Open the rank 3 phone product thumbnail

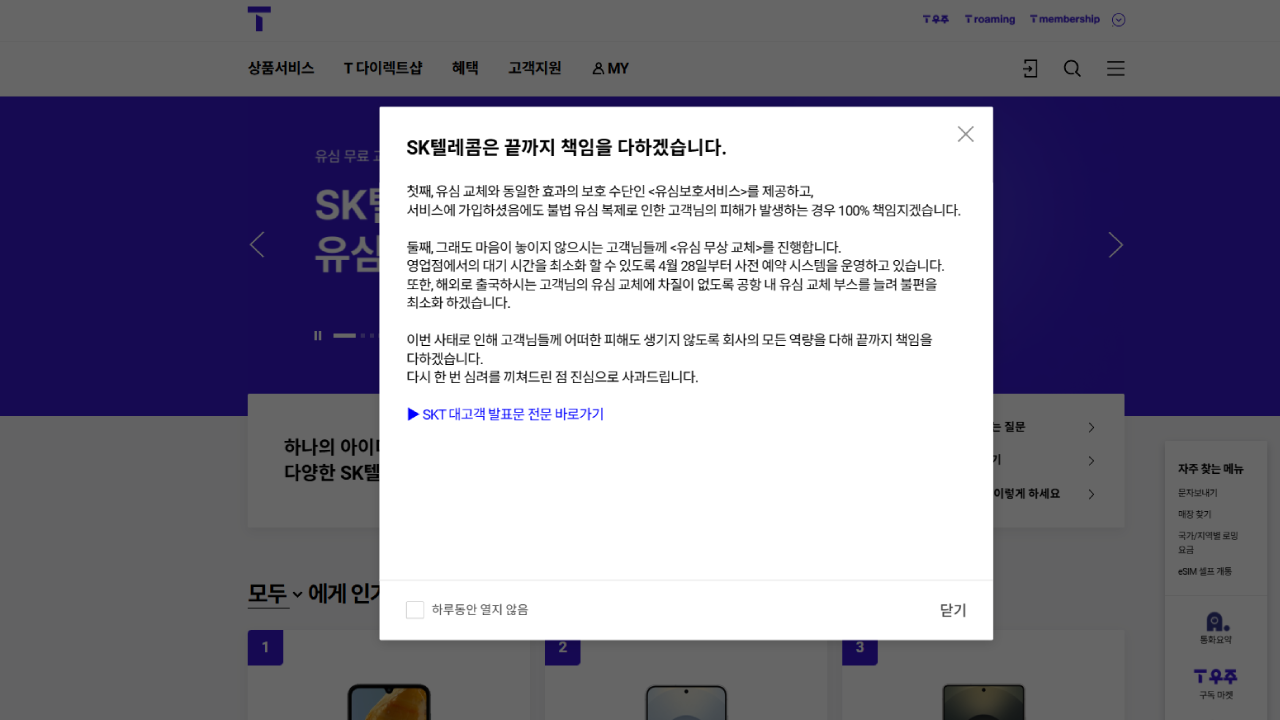pyautogui.click(x=984, y=702)
